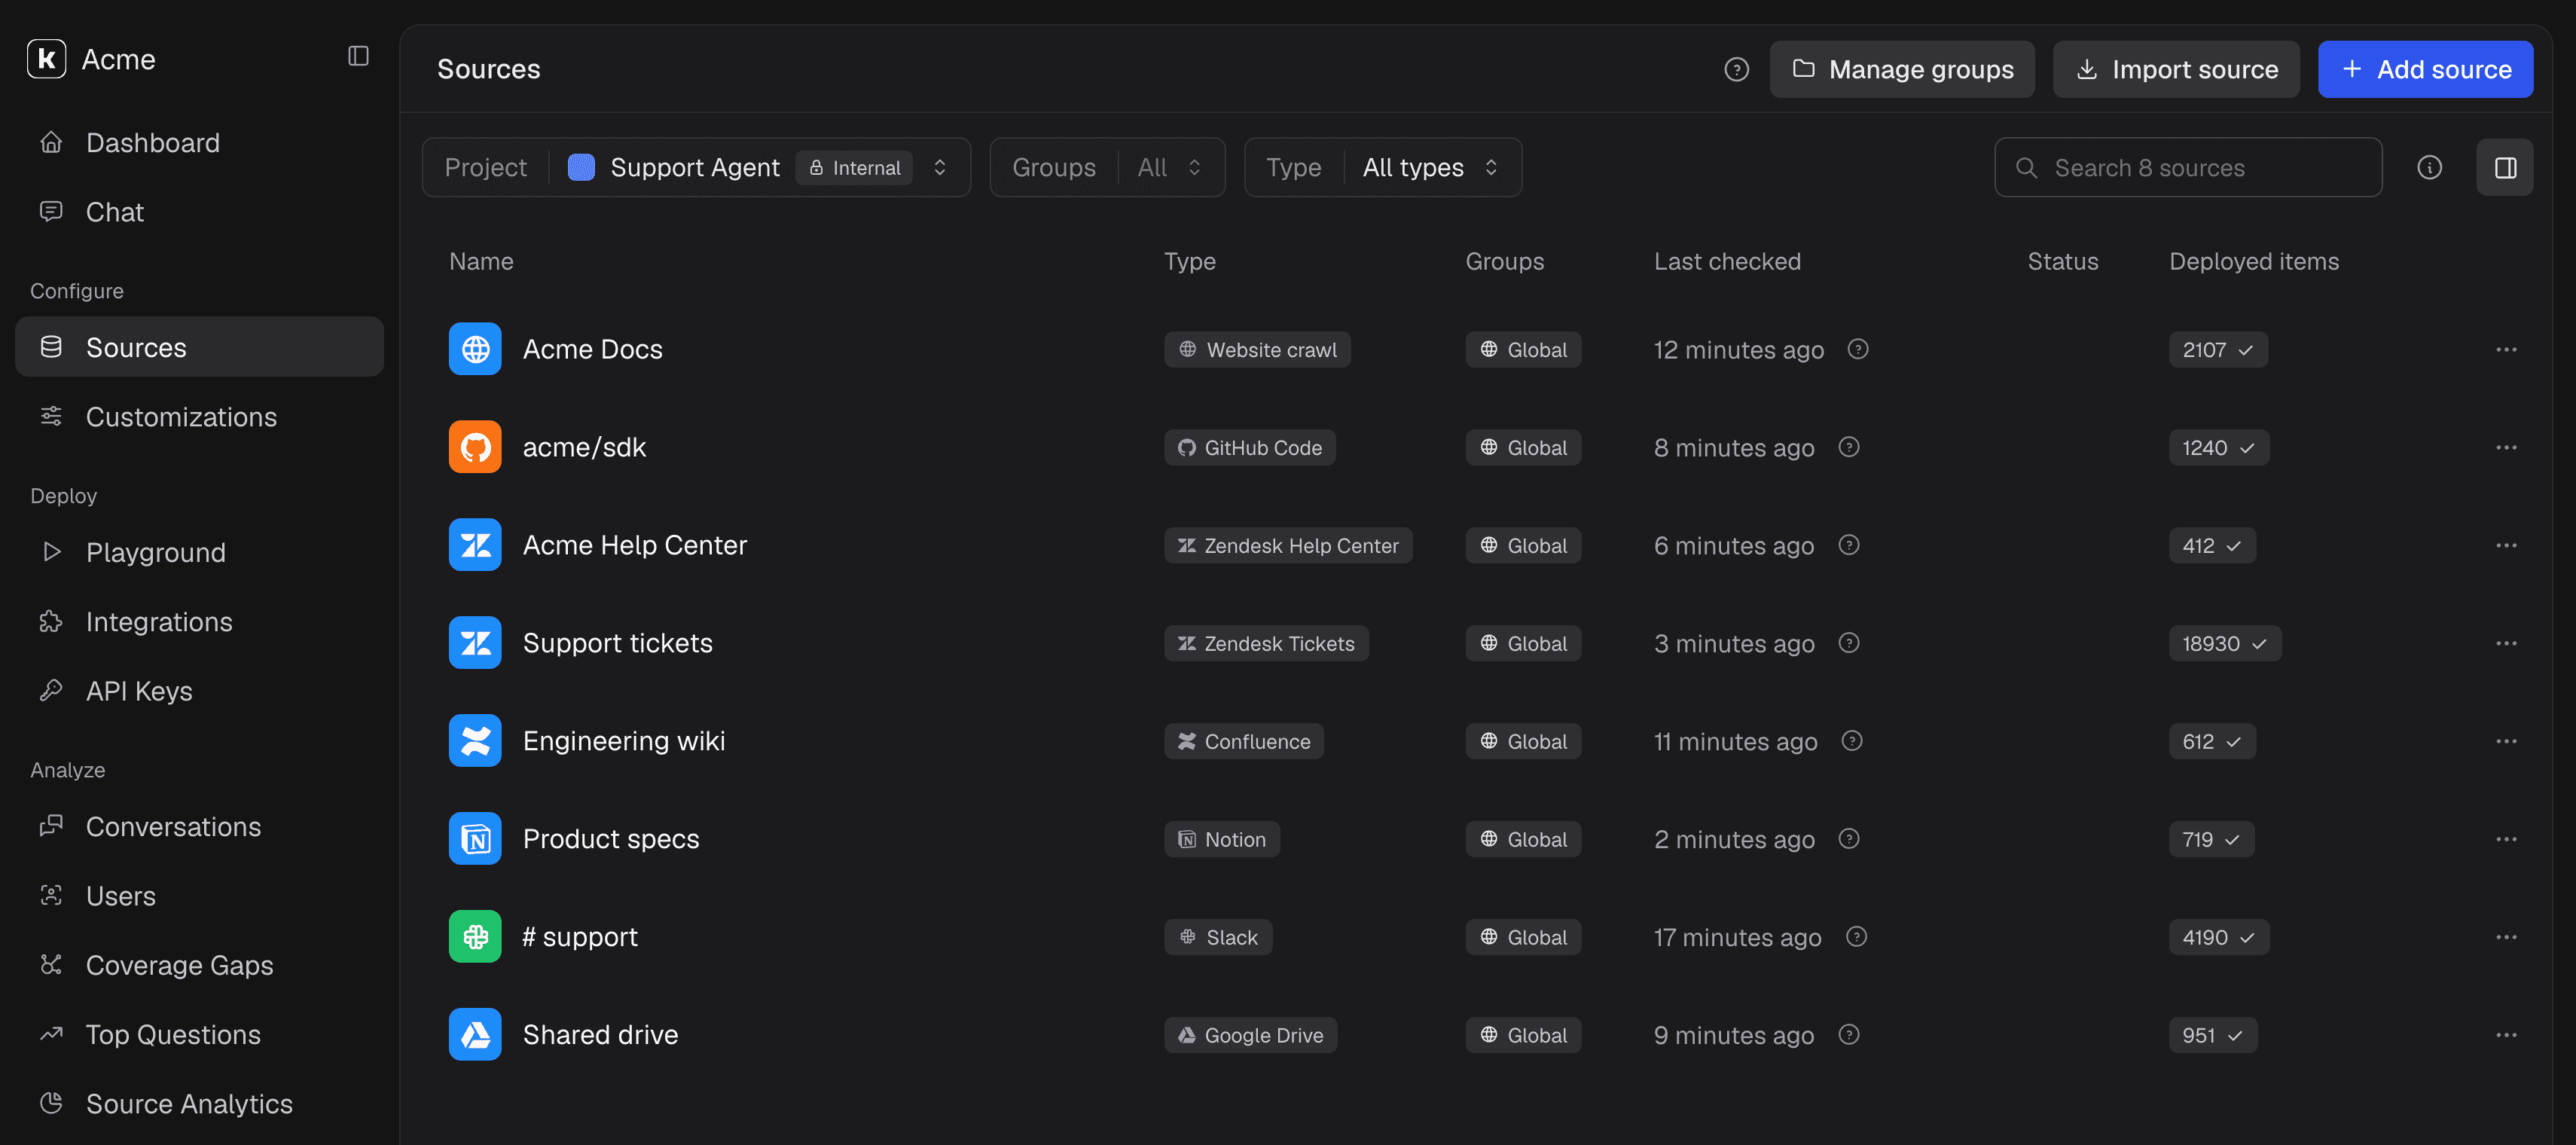Click the Acme Help Center Zendesk icon

pyautogui.click(x=475, y=545)
